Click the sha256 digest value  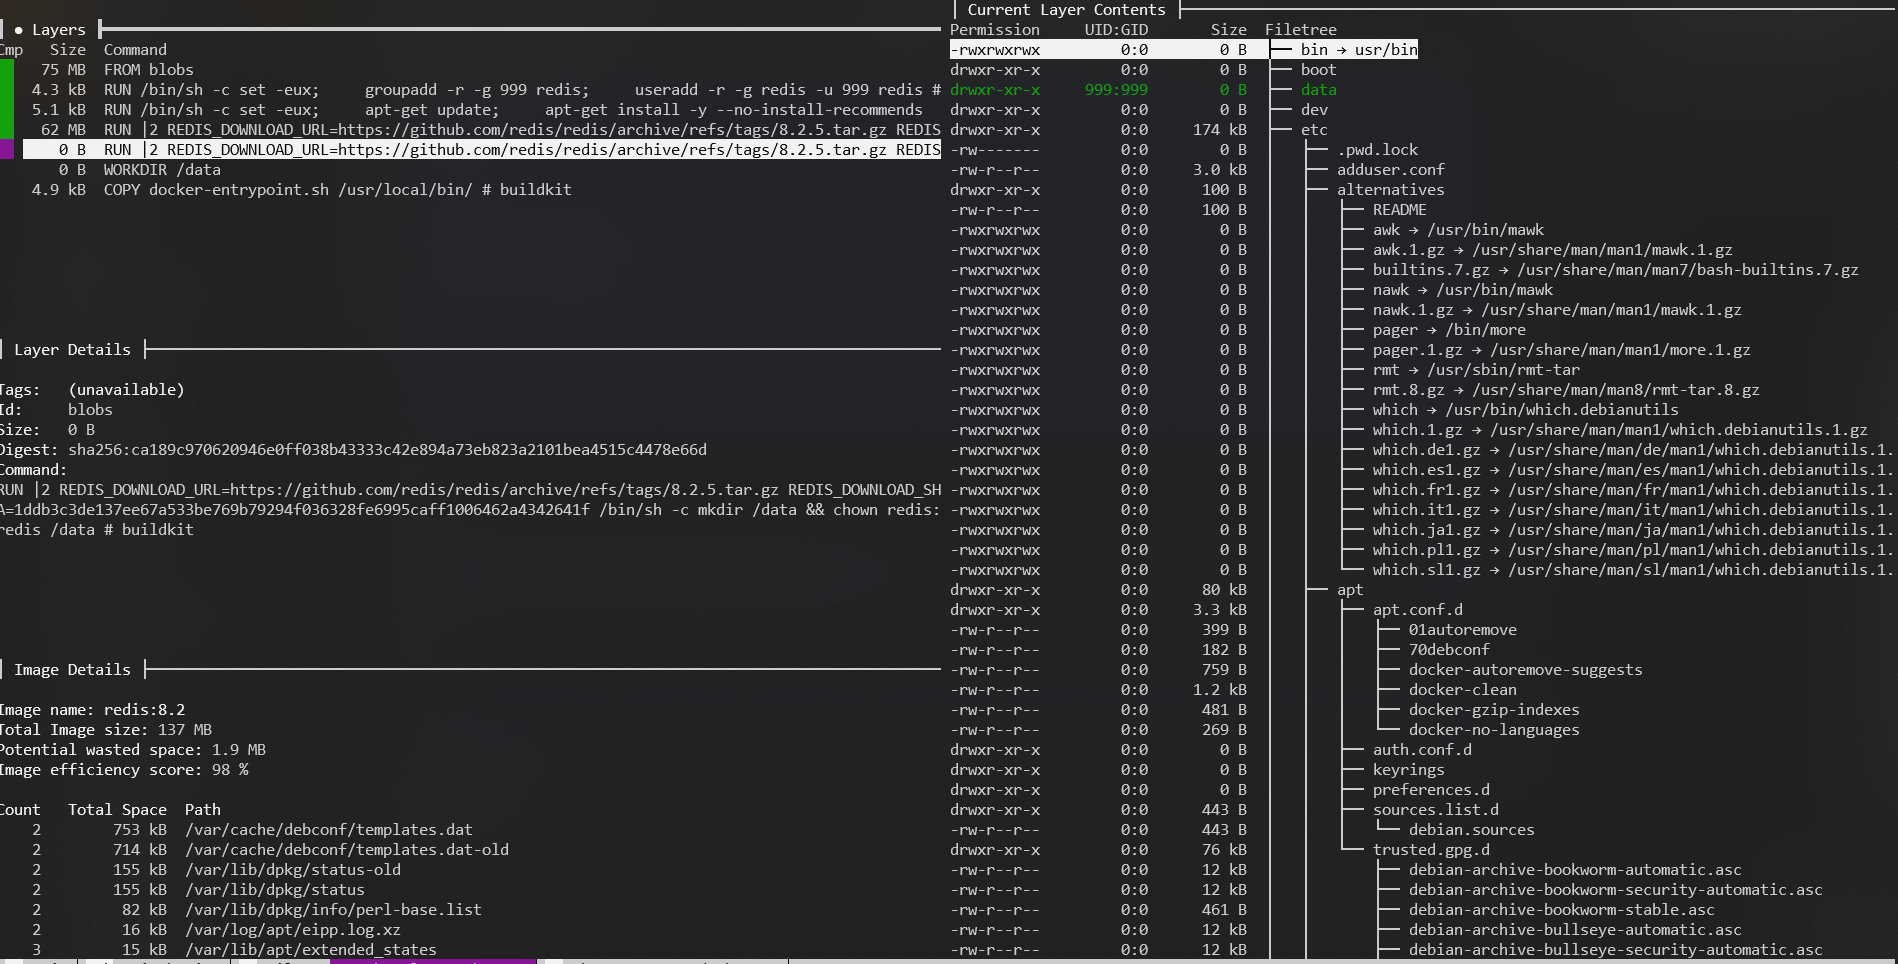387,450
